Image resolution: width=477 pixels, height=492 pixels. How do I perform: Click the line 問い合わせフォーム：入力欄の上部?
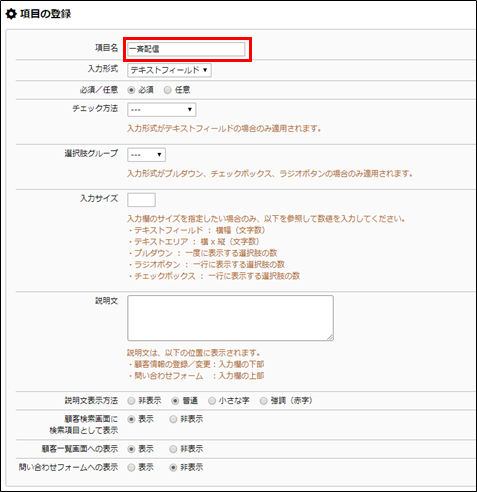point(196,376)
